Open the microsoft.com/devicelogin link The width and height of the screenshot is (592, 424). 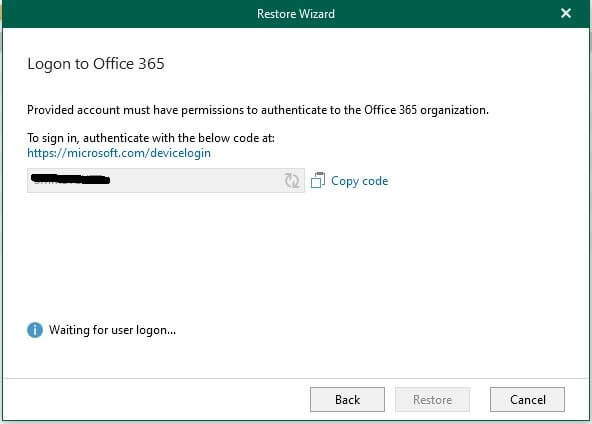pyautogui.click(x=119, y=153)
